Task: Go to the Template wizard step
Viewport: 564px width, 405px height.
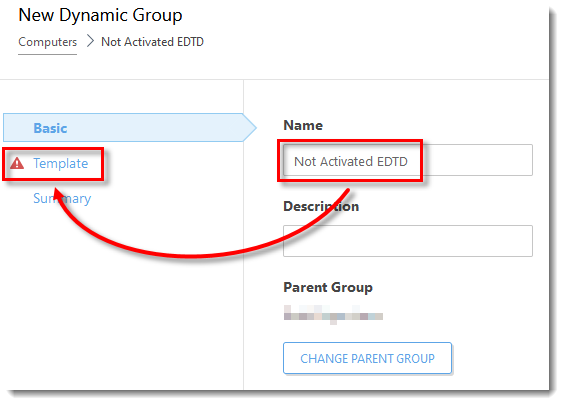Action: click(60, 163)
